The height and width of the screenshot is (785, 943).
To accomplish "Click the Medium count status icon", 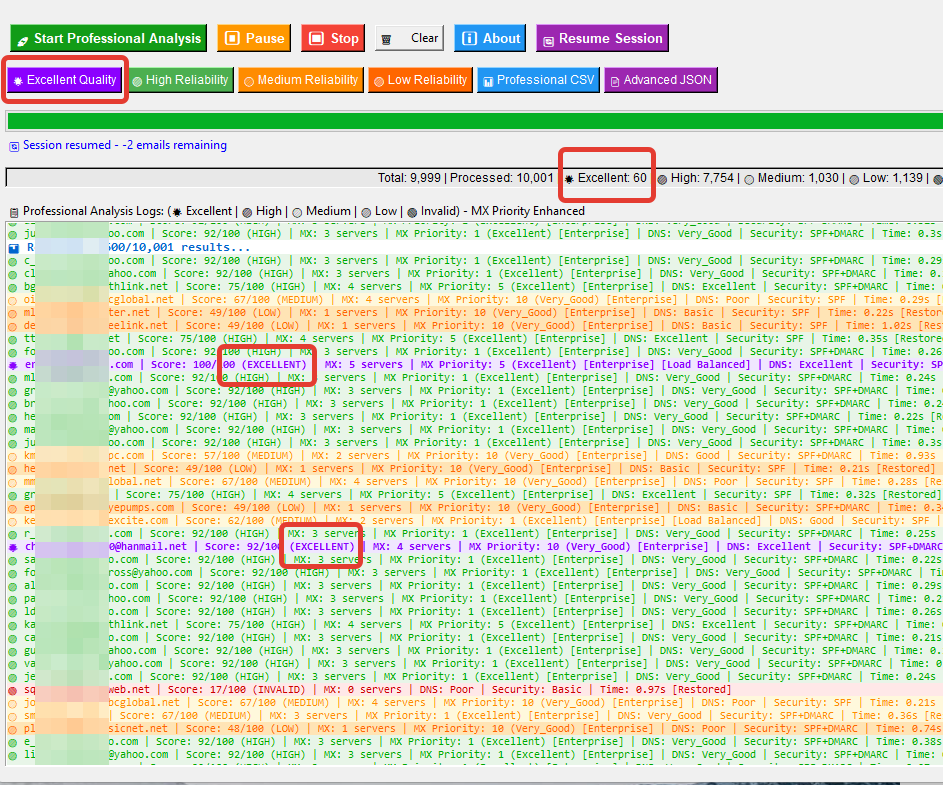I will 749,179.
